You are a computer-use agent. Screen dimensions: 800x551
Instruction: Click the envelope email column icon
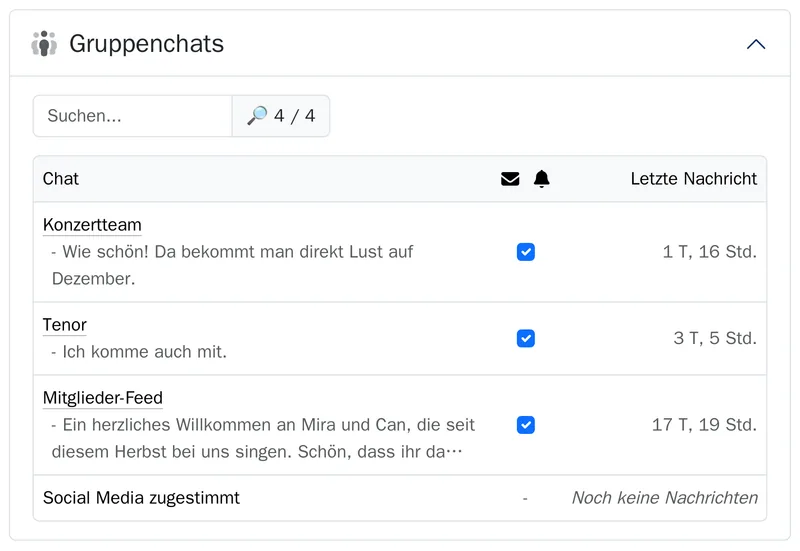(x=510, y=179)
